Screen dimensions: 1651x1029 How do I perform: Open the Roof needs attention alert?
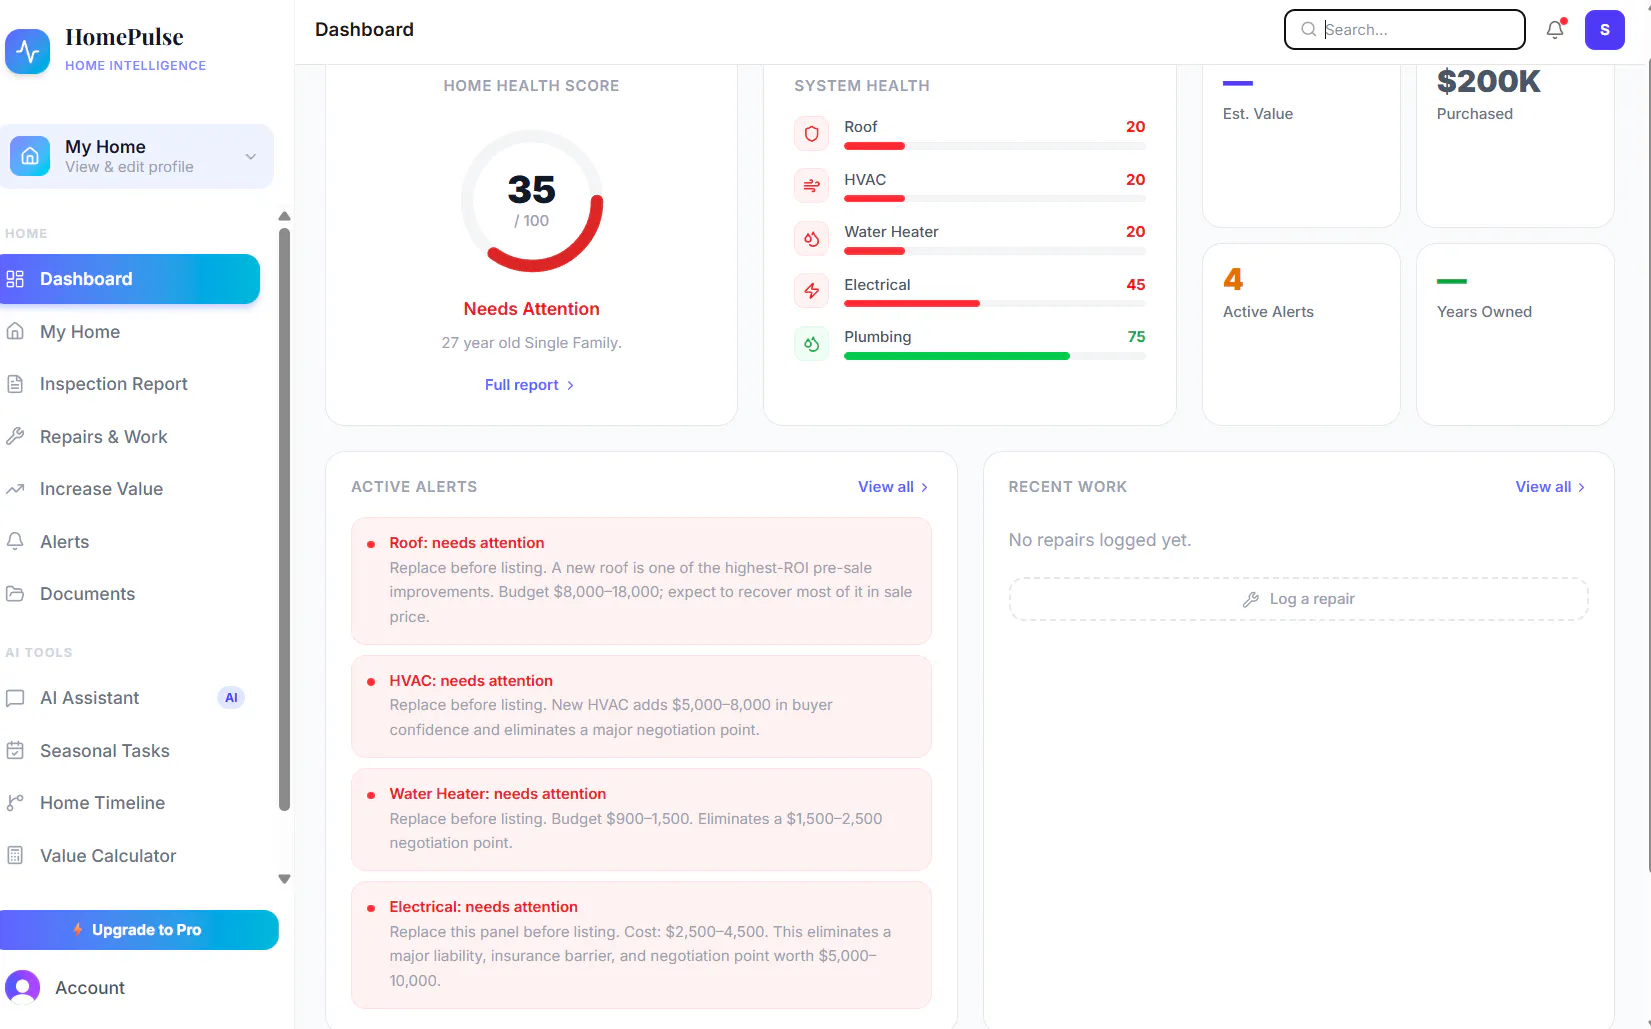[641, 581]
